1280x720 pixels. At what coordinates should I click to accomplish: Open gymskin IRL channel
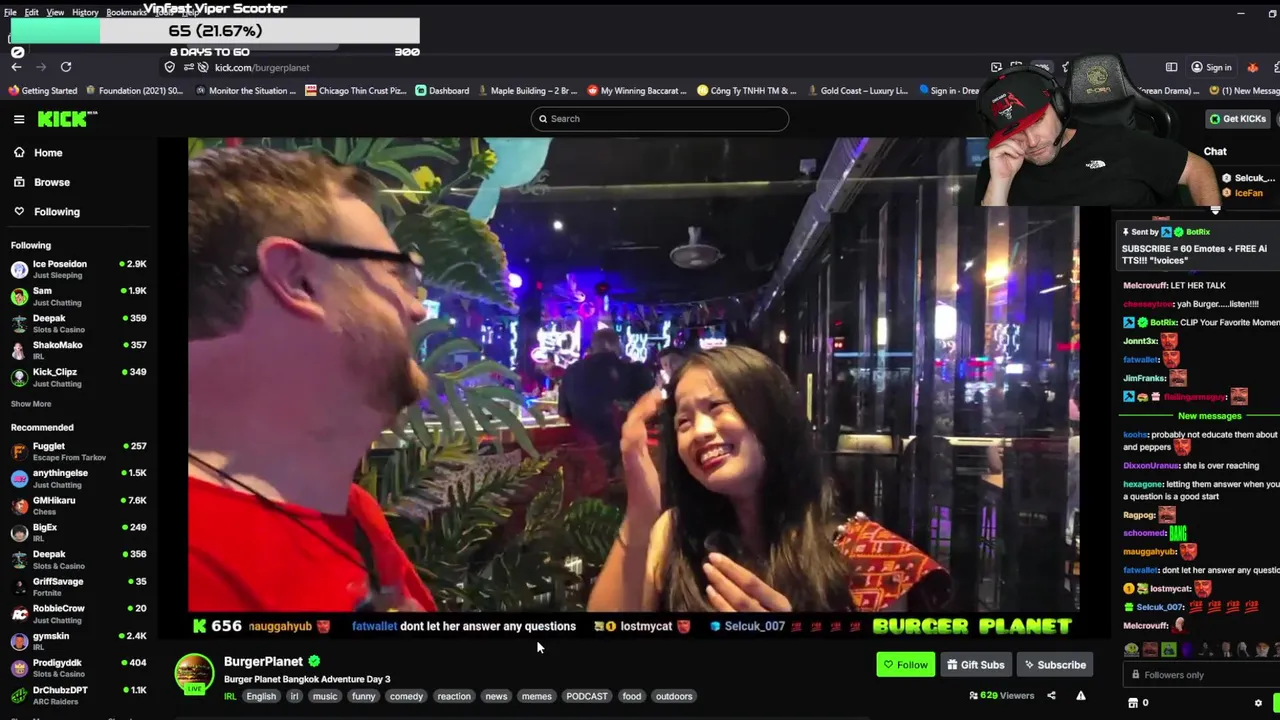(x=78, y=640)
